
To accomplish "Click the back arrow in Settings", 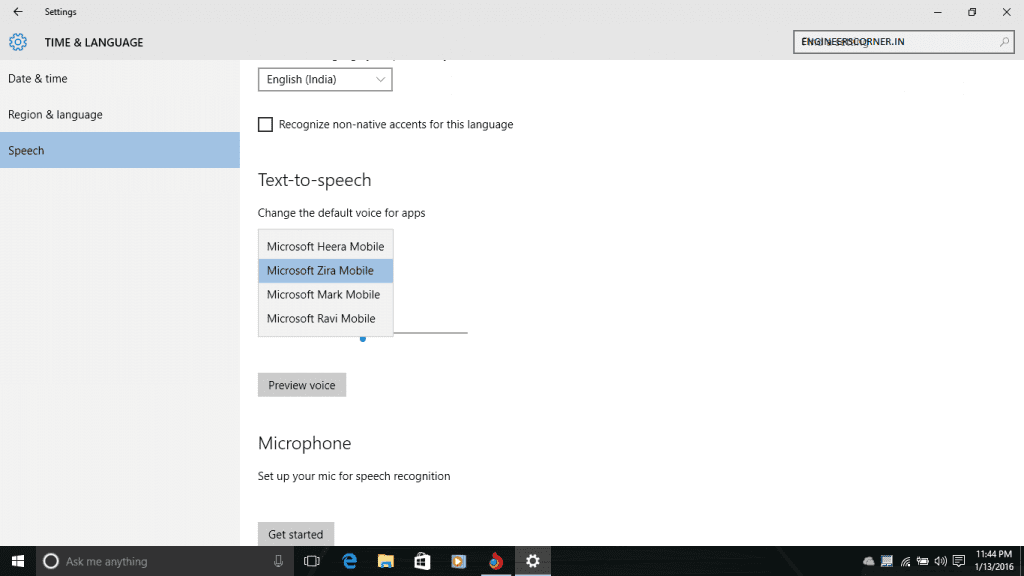I will [x=17, y=12].
